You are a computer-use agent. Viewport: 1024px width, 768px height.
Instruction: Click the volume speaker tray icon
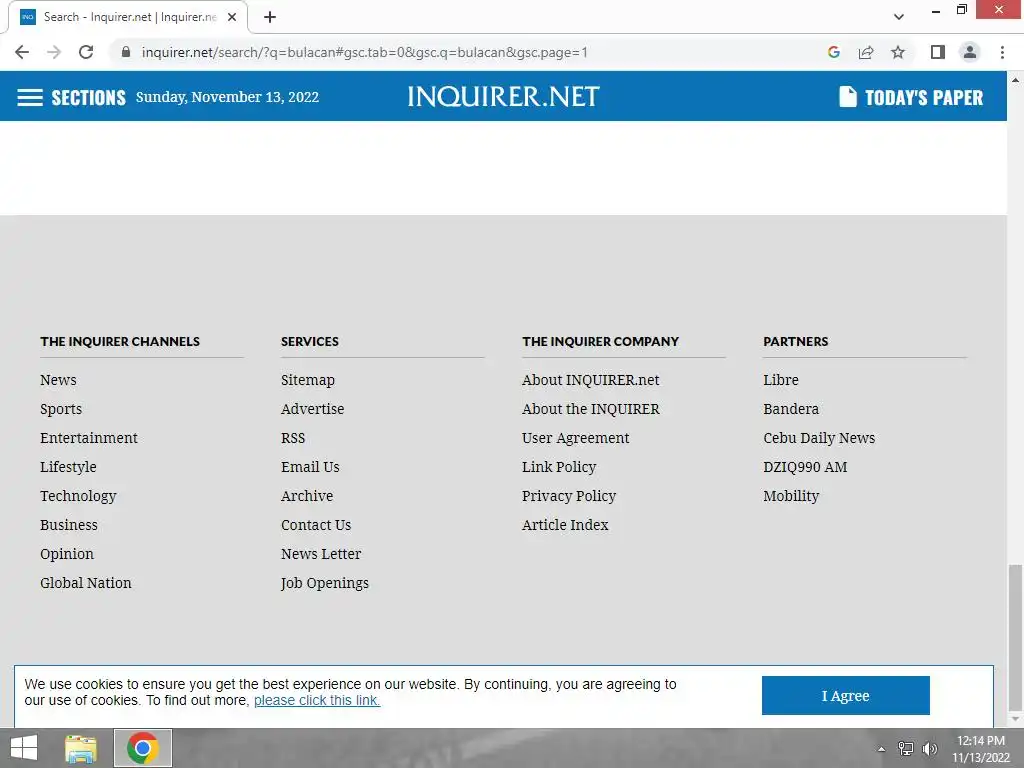[929, 749]
